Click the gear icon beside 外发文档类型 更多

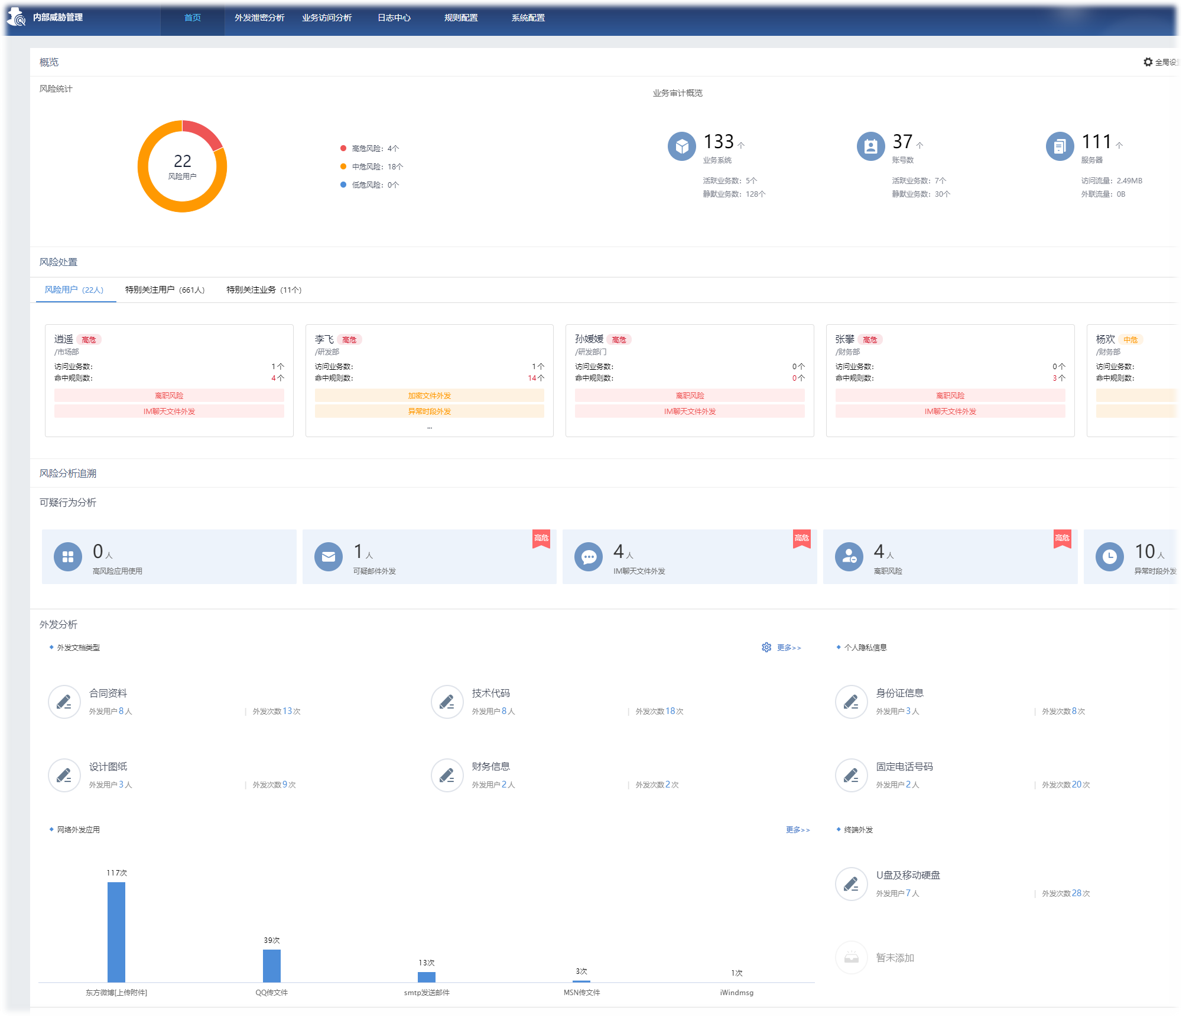pyautogui.click(x=767, y=648)
